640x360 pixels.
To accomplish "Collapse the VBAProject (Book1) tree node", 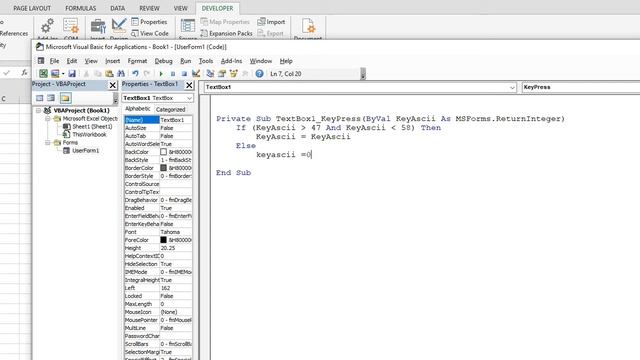I will tap(38, 111).
